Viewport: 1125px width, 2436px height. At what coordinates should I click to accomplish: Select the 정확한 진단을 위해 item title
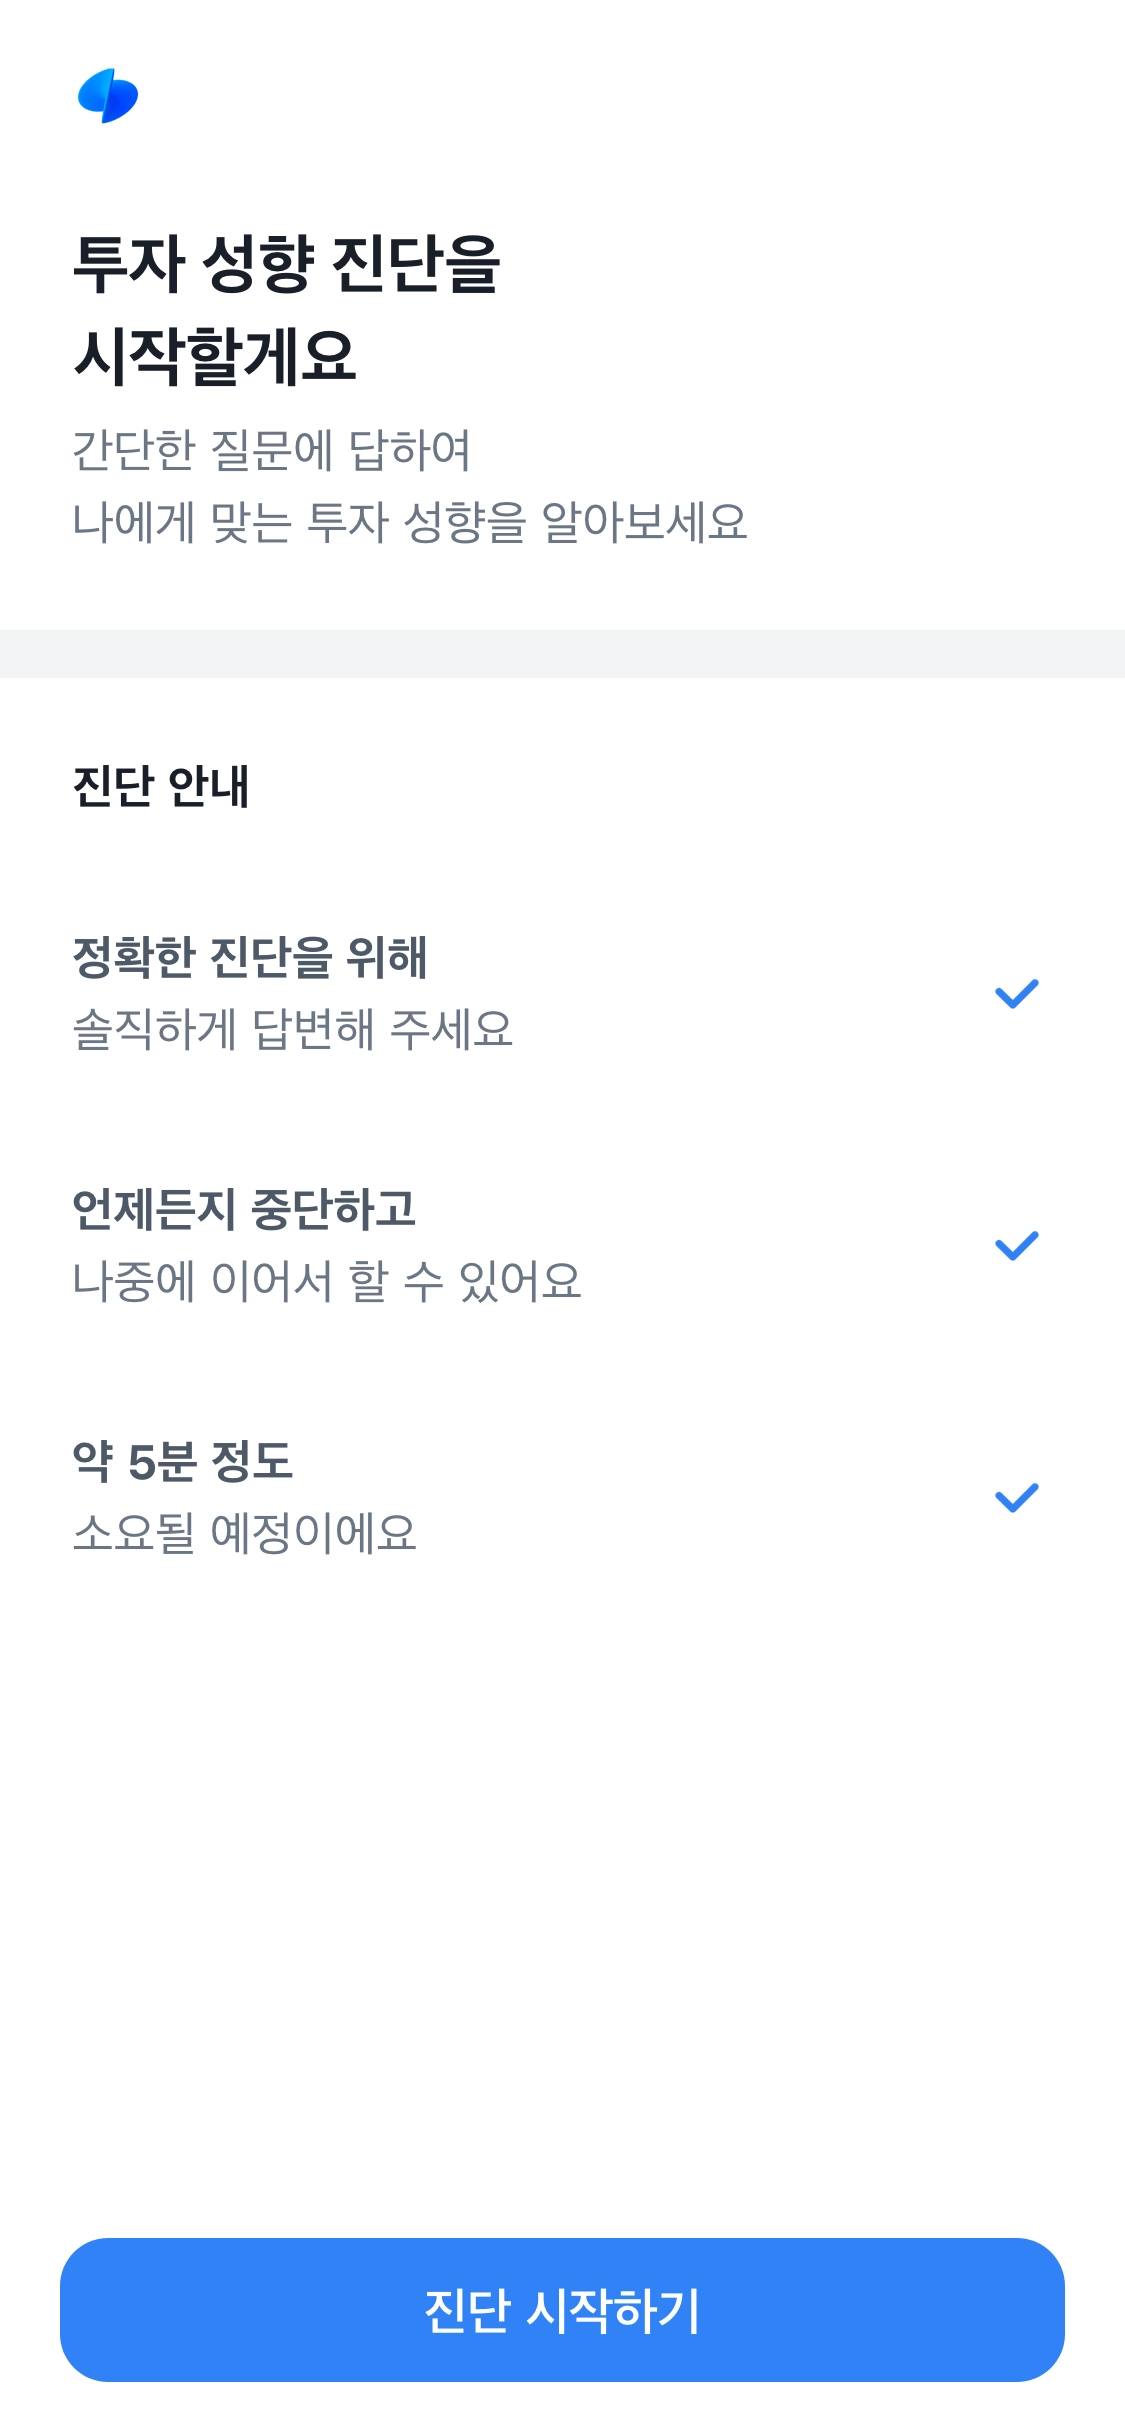(x=250, y=957)
